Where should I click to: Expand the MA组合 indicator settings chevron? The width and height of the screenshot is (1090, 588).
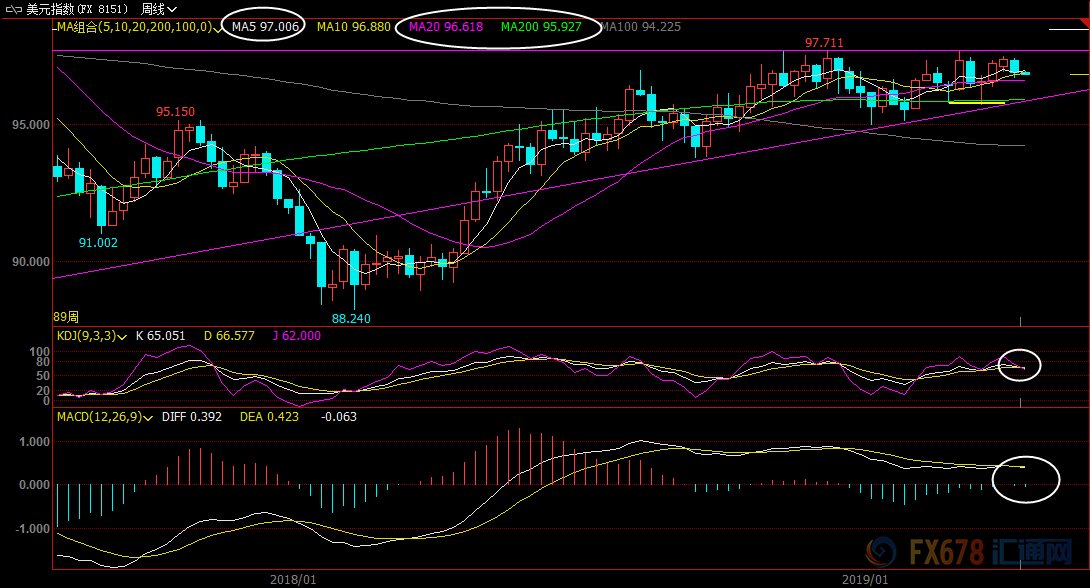coord(218,28)
